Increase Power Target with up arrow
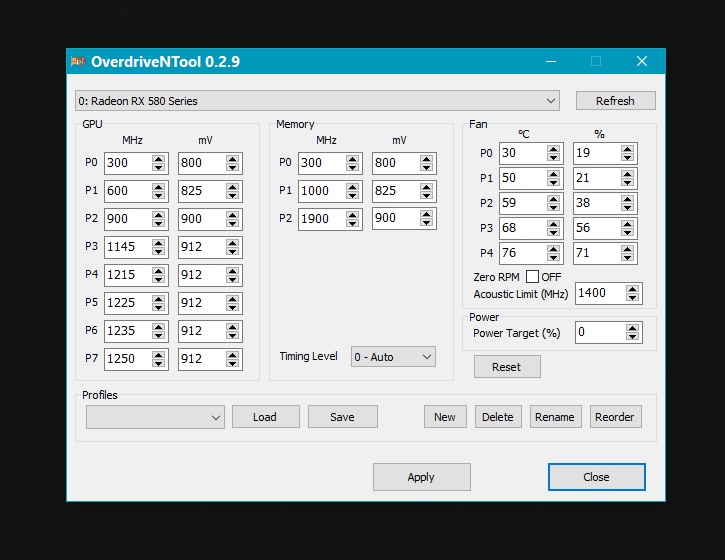 (633, 328)
